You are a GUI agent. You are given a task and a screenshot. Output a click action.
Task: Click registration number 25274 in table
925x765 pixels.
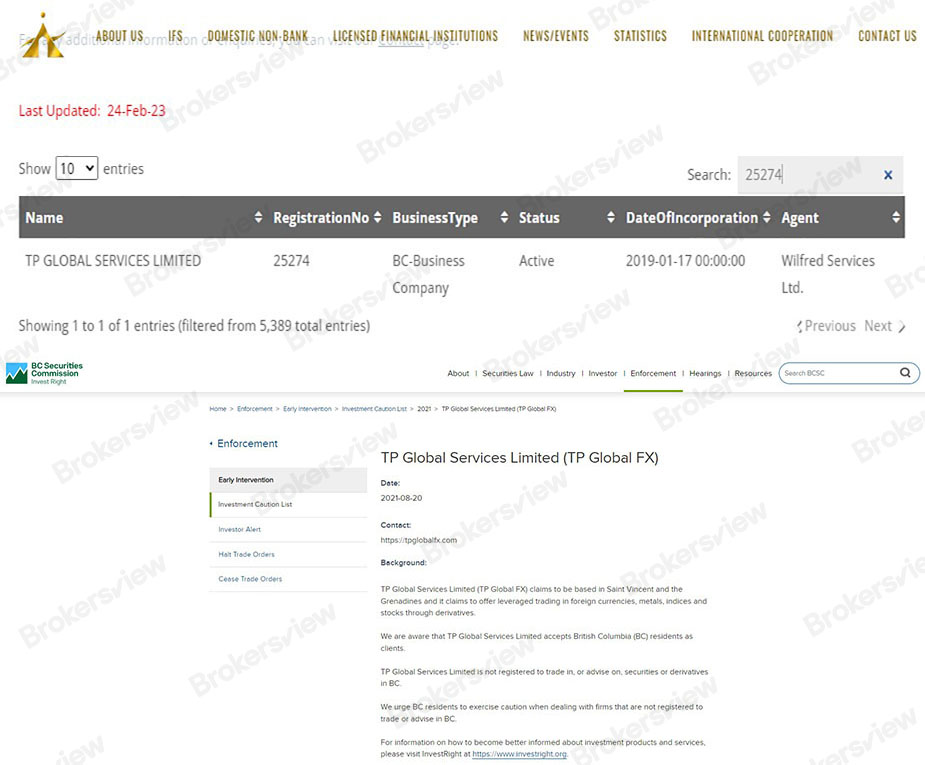pyautogui.click(x=291, y=261)
